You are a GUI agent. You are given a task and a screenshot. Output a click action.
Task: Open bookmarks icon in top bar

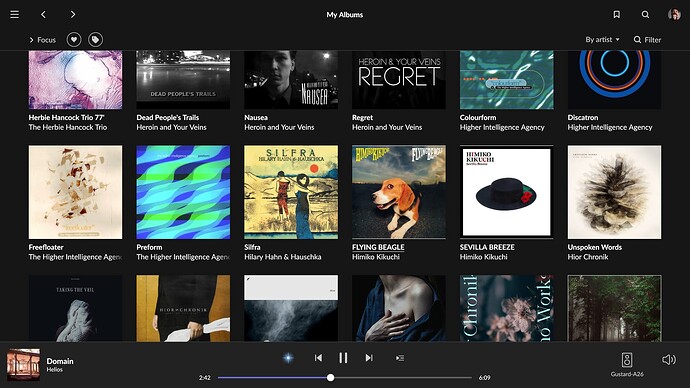point(617,15)
